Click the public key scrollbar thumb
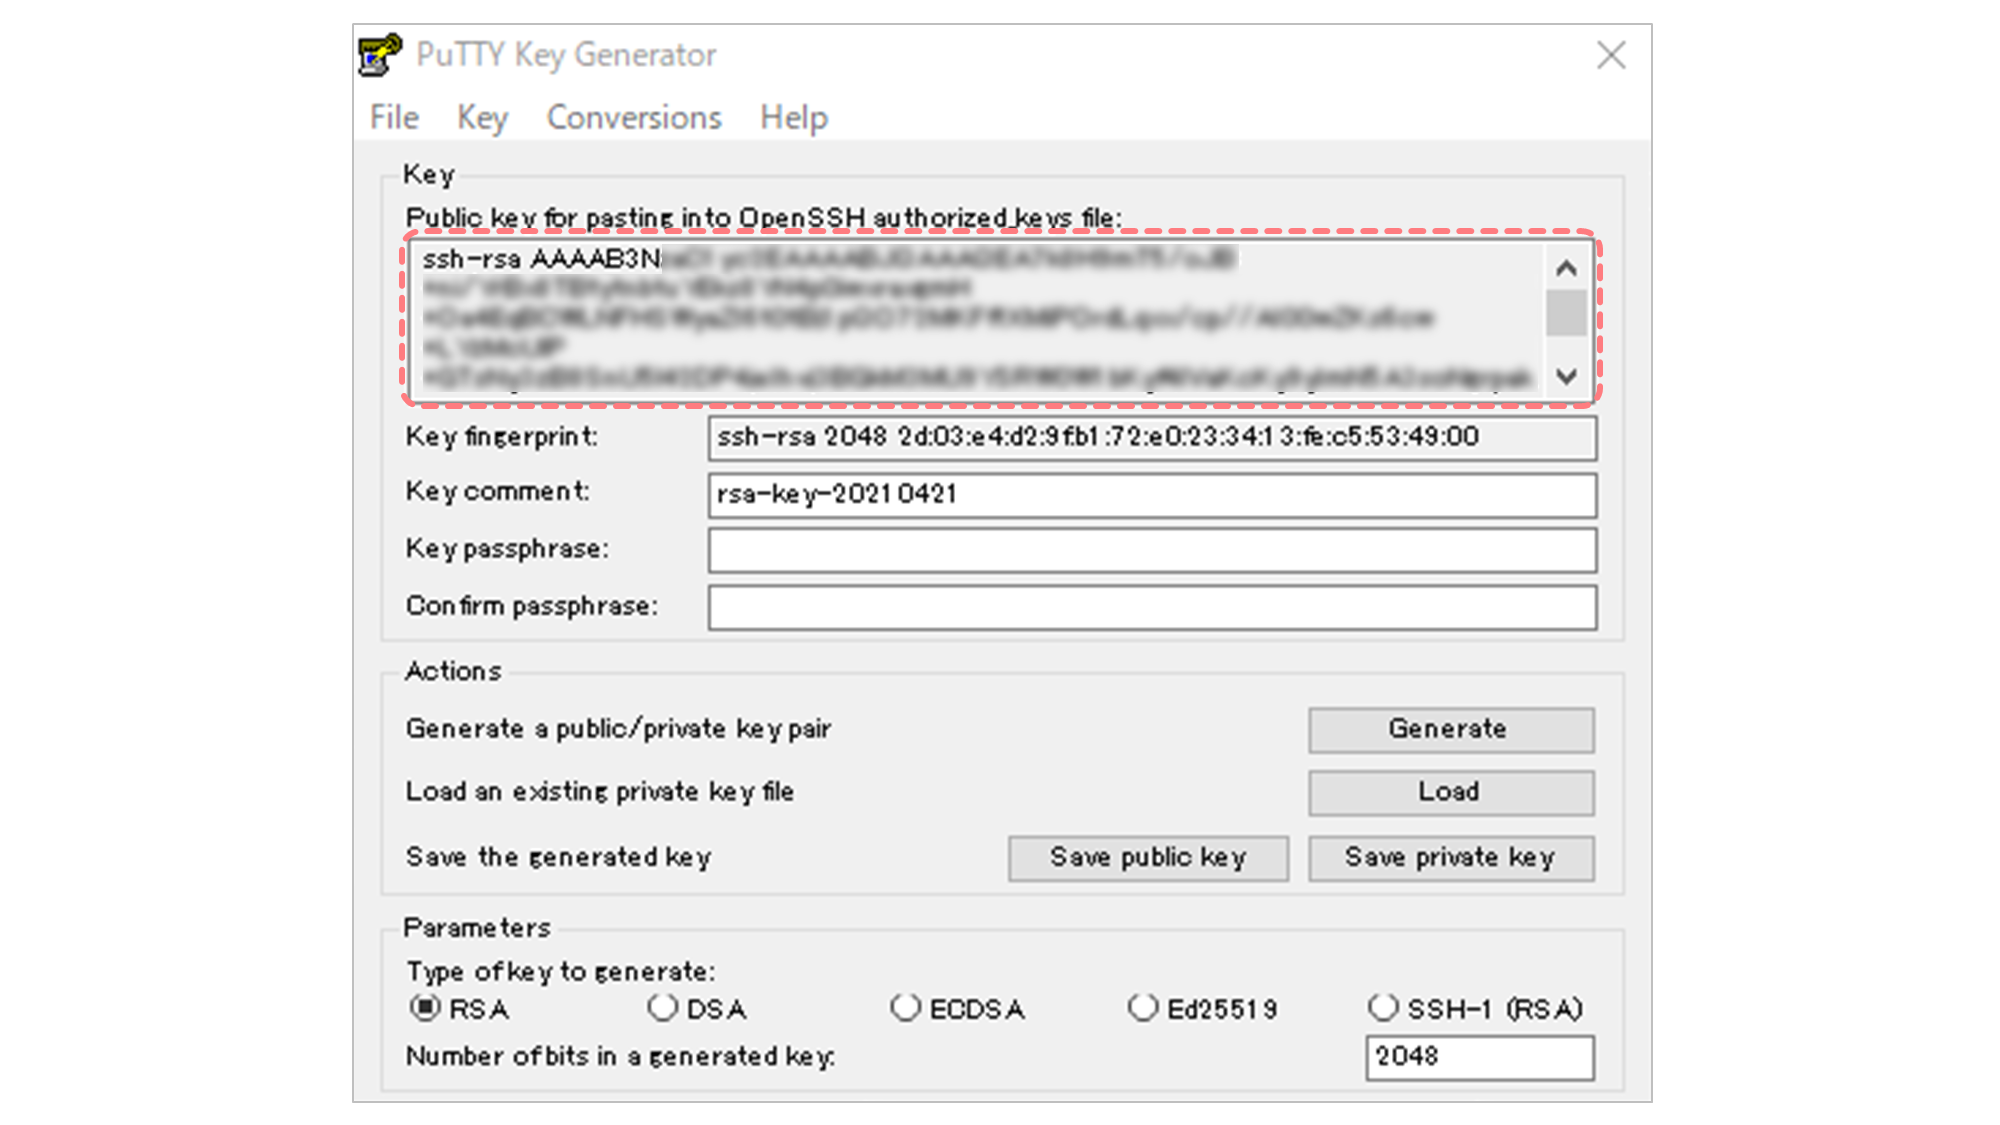The image size is (2000, 1125). coord(1566,313)
